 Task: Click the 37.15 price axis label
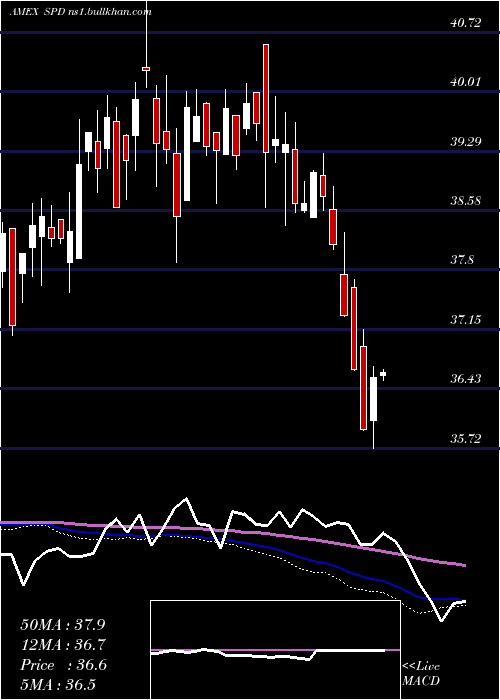coord(466,320)
